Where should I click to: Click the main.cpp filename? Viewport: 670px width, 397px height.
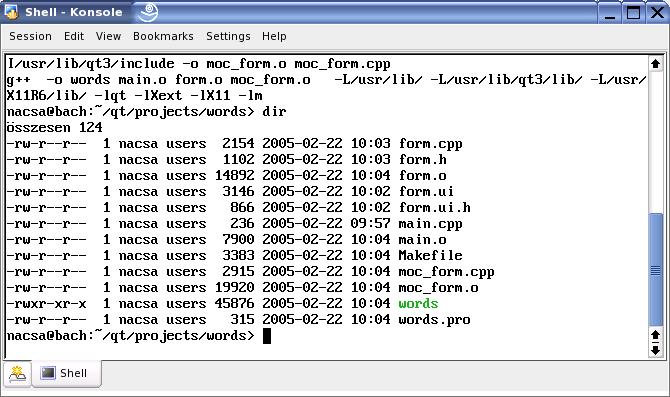pos(431,224)
